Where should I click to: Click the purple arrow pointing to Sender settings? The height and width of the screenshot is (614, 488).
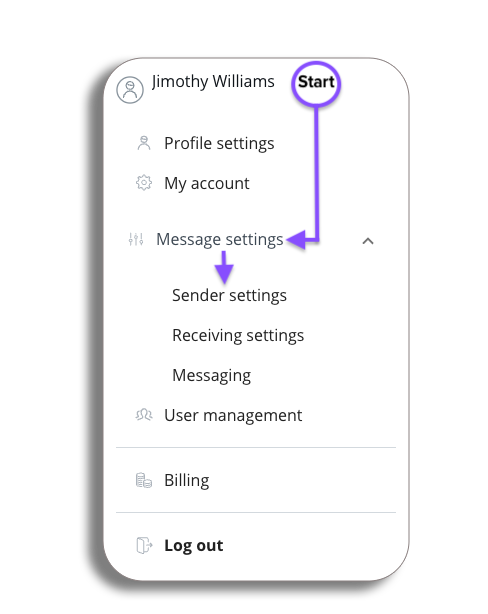tap(224, 267)
